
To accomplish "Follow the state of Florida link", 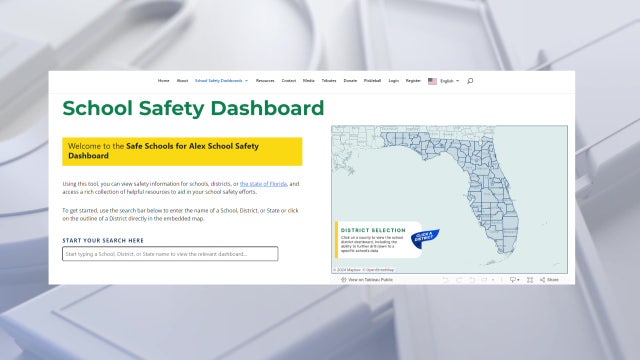I will [263, 184].
